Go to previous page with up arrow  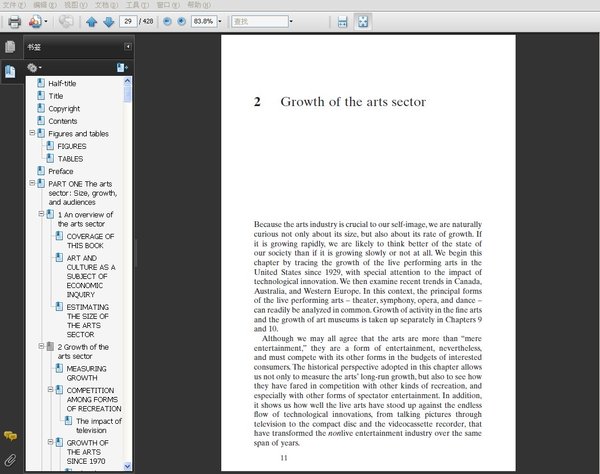click(92, 21)
